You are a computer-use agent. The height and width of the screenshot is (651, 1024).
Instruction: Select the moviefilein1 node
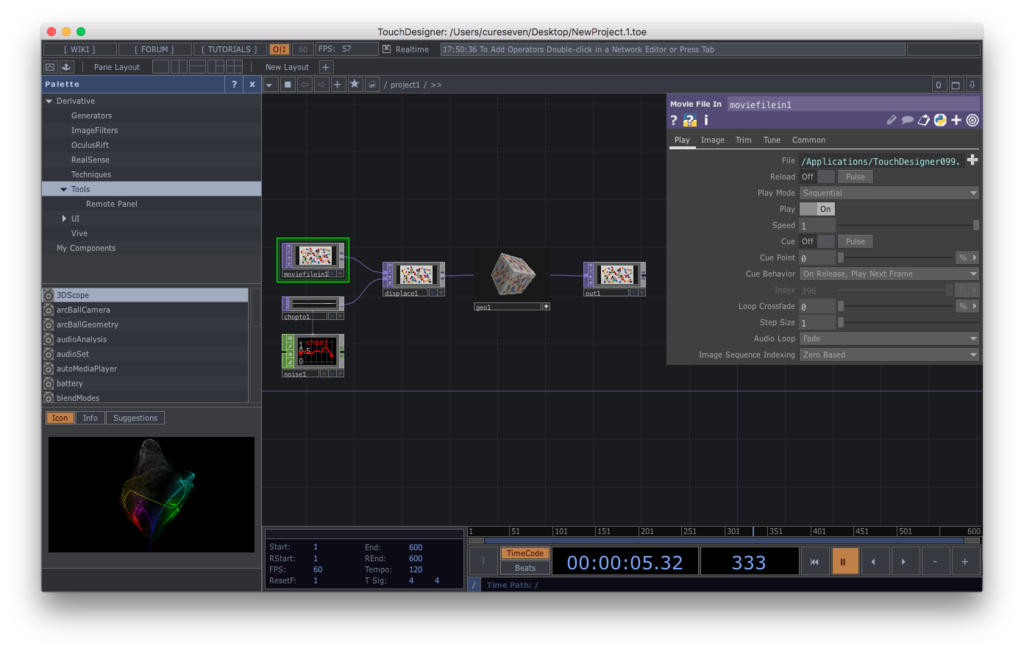coord(313,259)
